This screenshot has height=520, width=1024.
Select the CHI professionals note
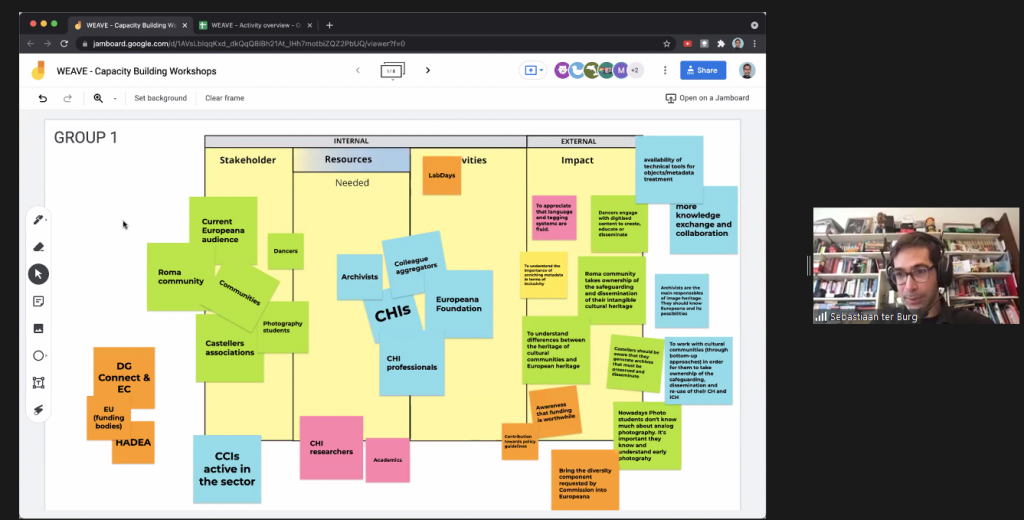click(x=411, y=363)
